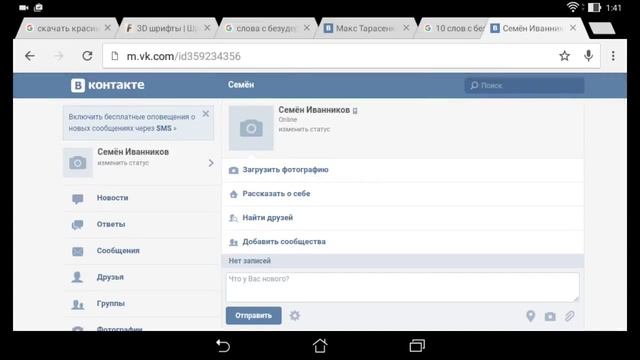
Task: Open a new browser tab
Action: coord(602,29)
